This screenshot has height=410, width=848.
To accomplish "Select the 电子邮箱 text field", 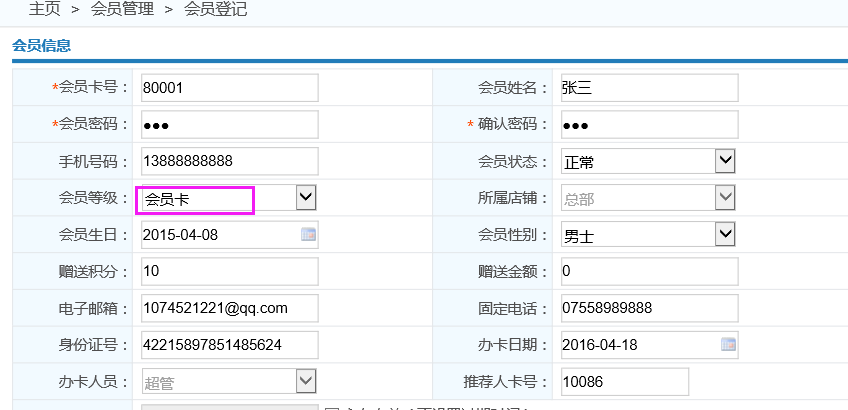I will coord(229,308).
